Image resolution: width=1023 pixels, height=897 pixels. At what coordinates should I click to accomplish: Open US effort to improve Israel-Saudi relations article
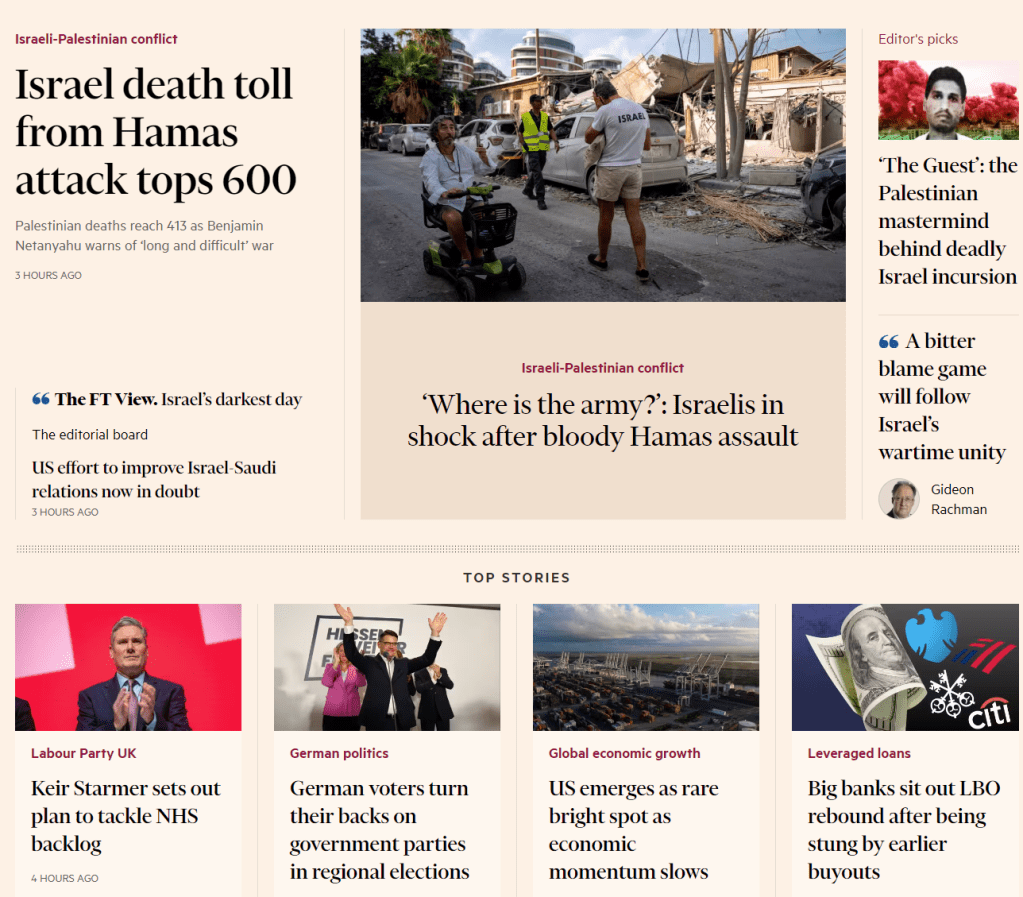click(x=154, y=479)
